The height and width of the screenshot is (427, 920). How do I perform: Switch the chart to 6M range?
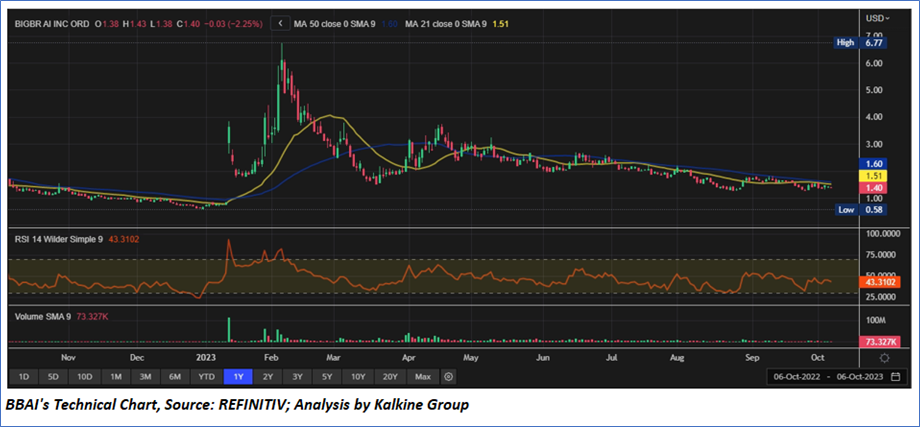[x=175, y=377]
